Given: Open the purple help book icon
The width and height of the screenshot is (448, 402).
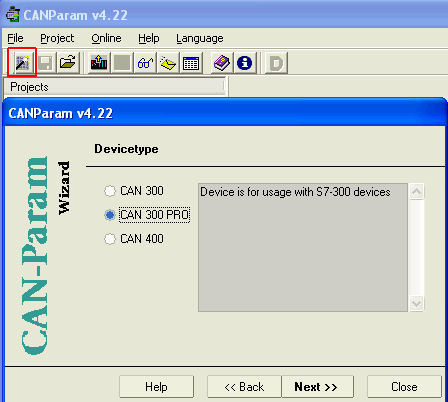Looking at the screenshot, I should click(222, 63).
